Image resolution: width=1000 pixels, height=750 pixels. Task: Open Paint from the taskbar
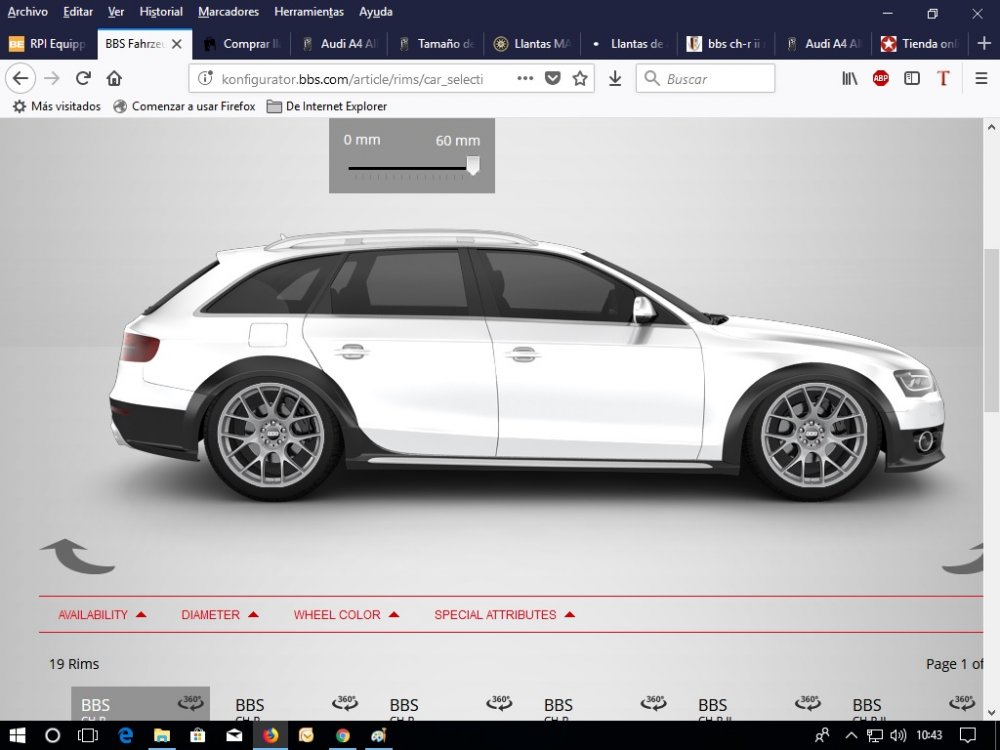click(379, 735)
